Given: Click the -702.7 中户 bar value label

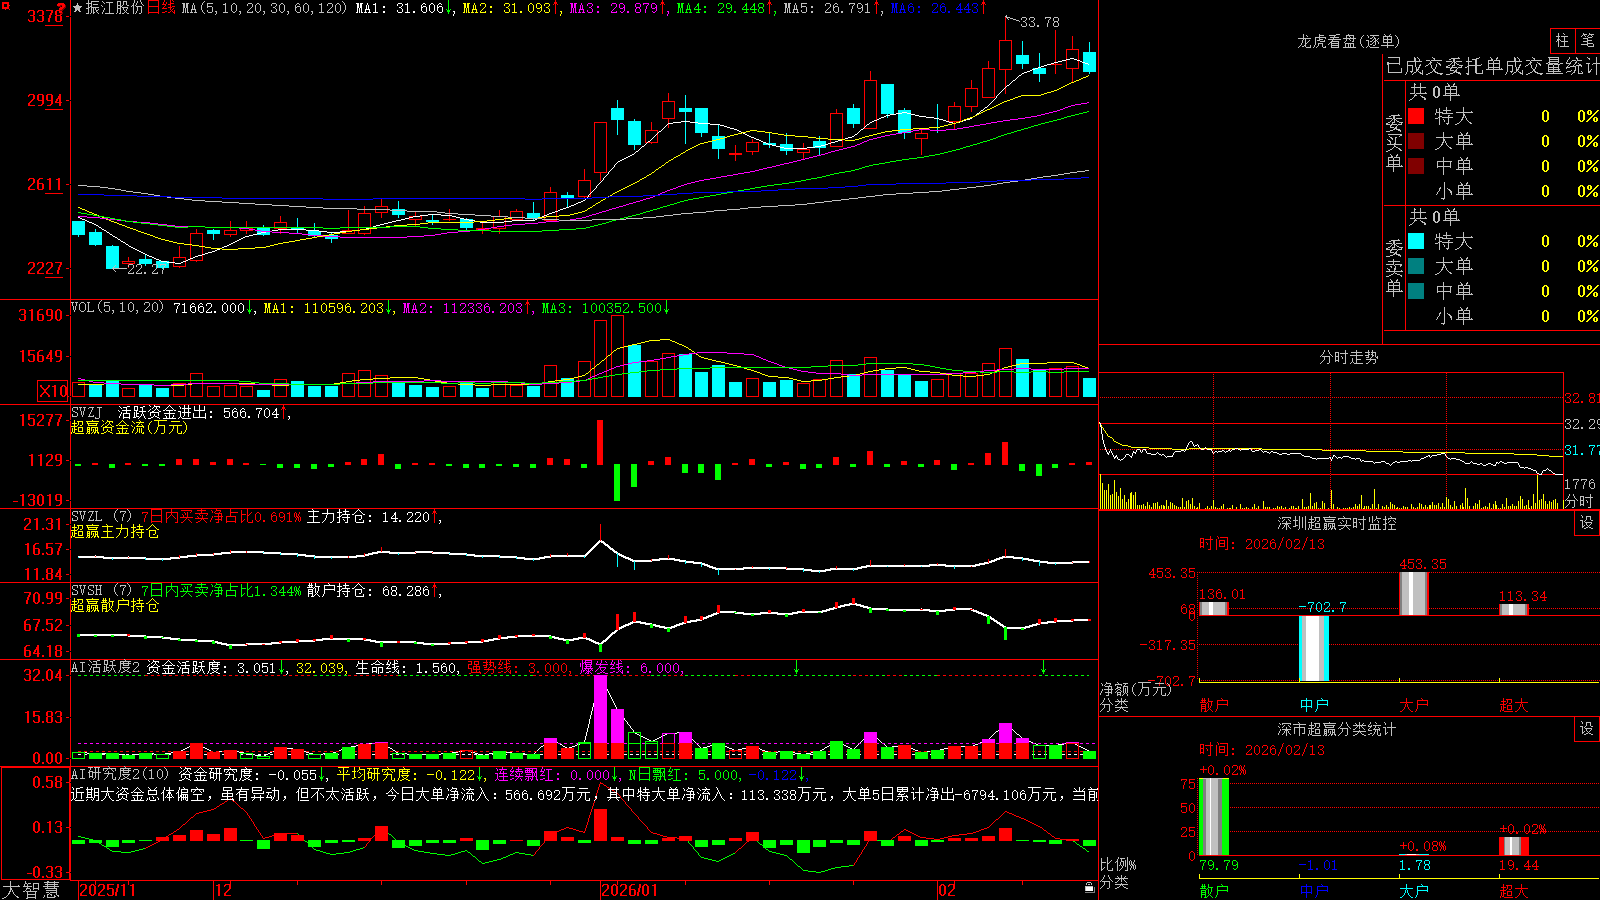Looking at the screenshot, I should [1323, 607].
